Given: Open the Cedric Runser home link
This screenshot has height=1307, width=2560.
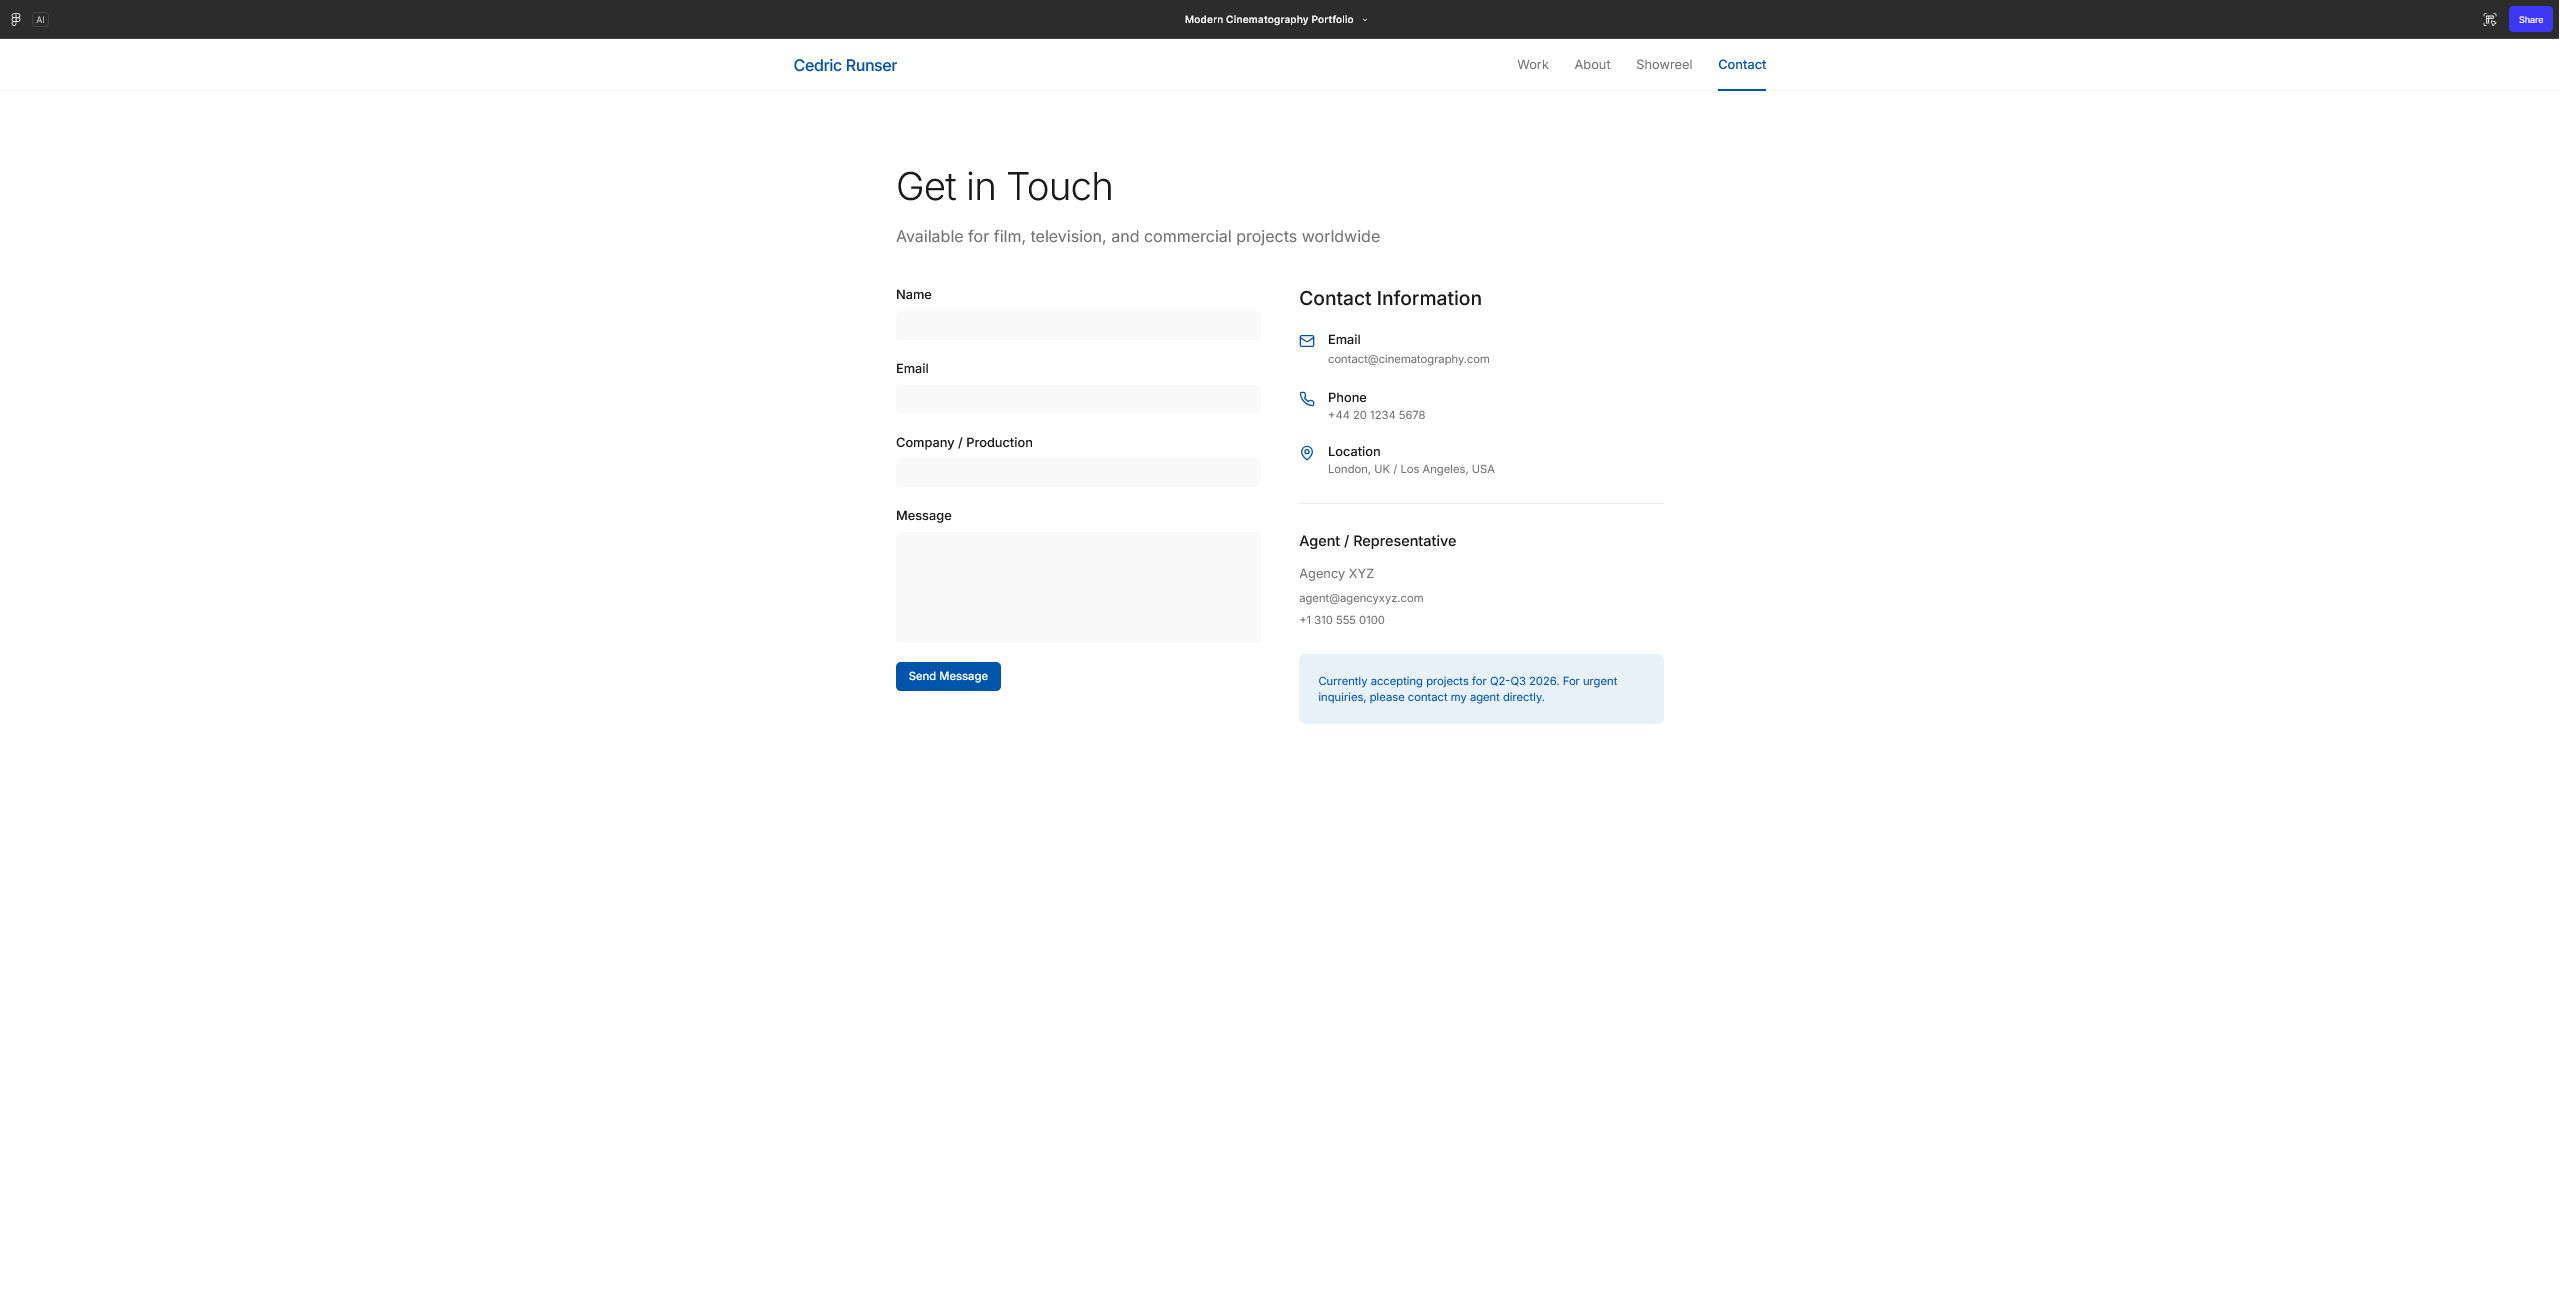Looking at the screenshot, I should (x=844, y=65).
